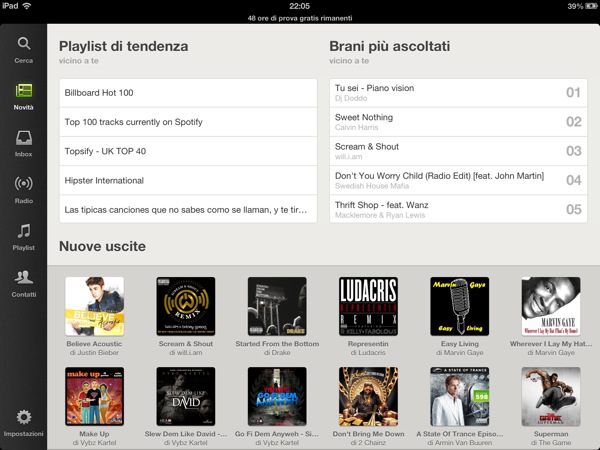Viewport: 600px width, 450px height.
Task: Open the Inbox tray icon
Action: coord(23,139)
